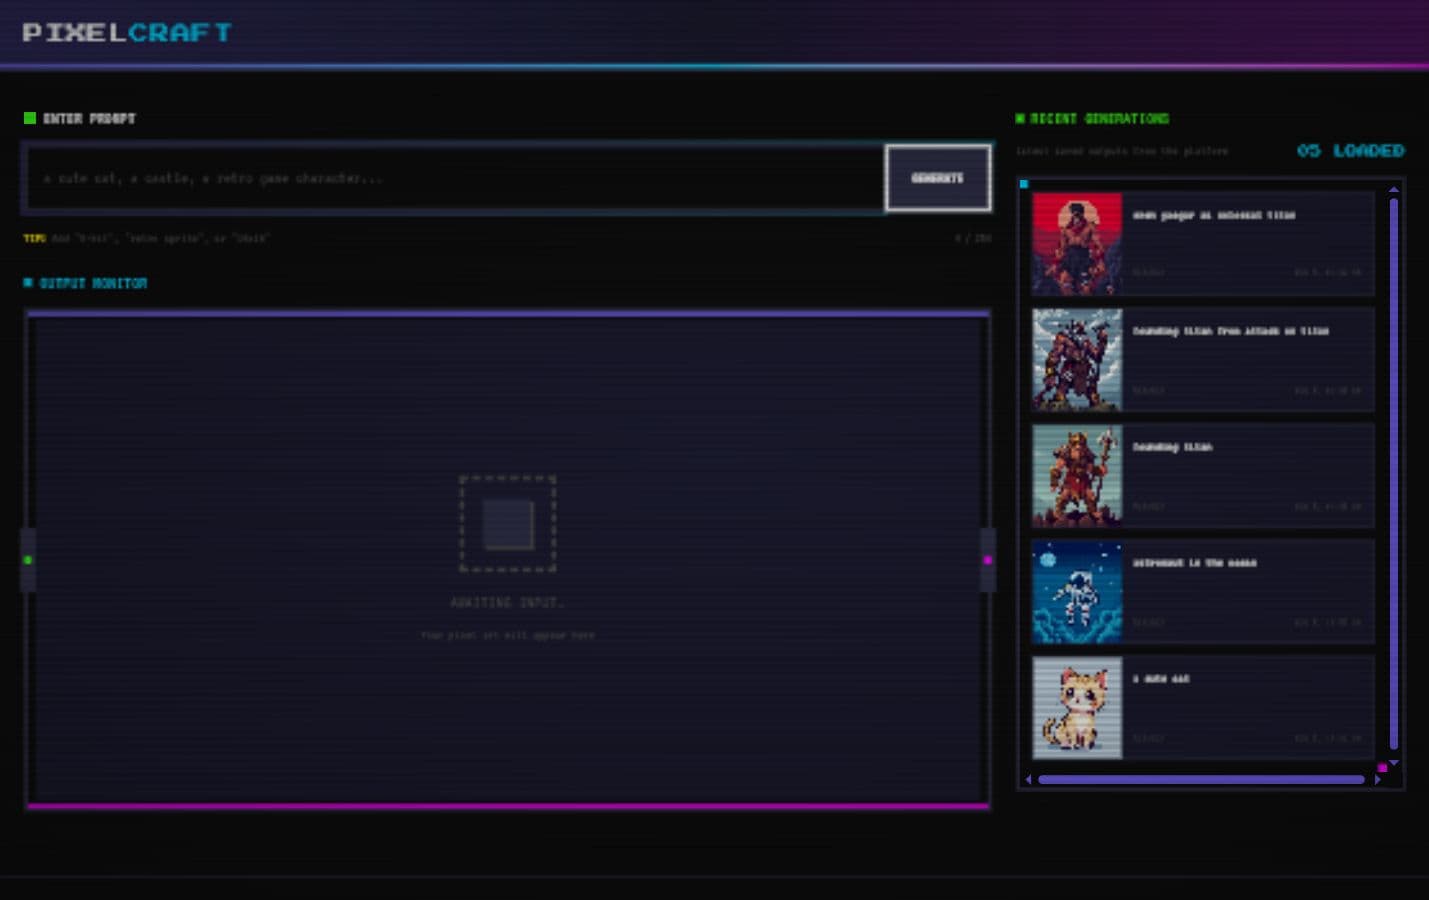Click the OUTPUT MONITOR heading
Screen dimensions: 1429x900
coord(93,283)
